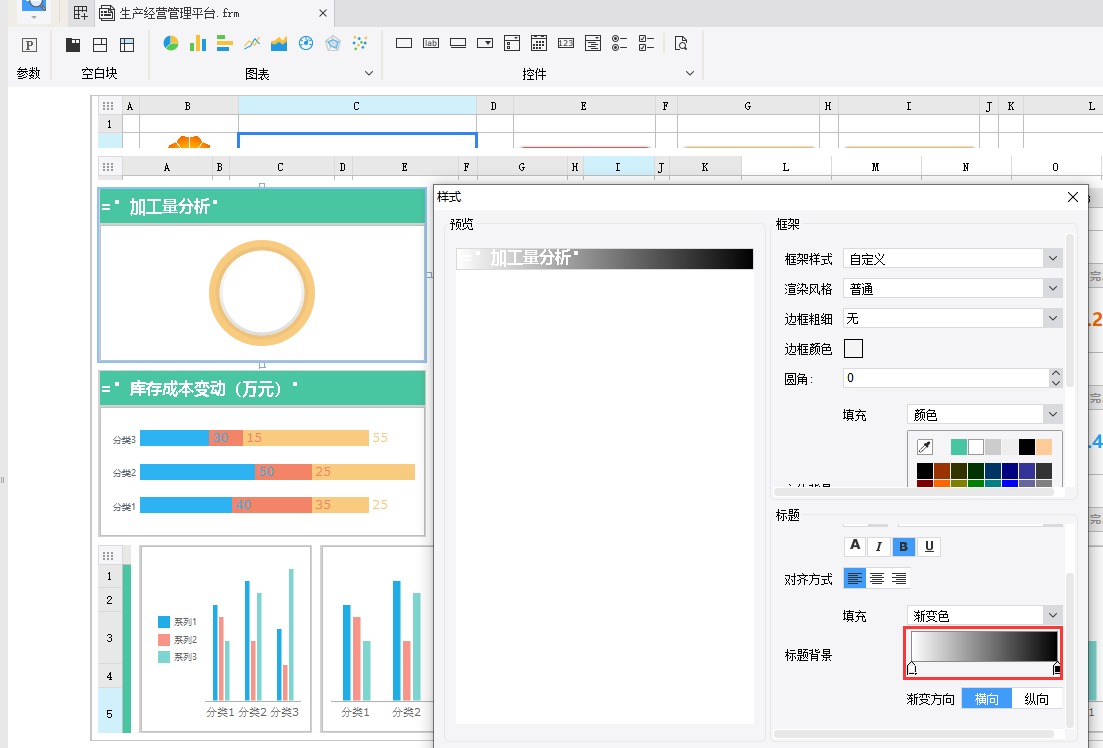Insert the table-style blank block with blue cells
The height and width of the screenshot is (748, 1103).
[x=127, y=45]
